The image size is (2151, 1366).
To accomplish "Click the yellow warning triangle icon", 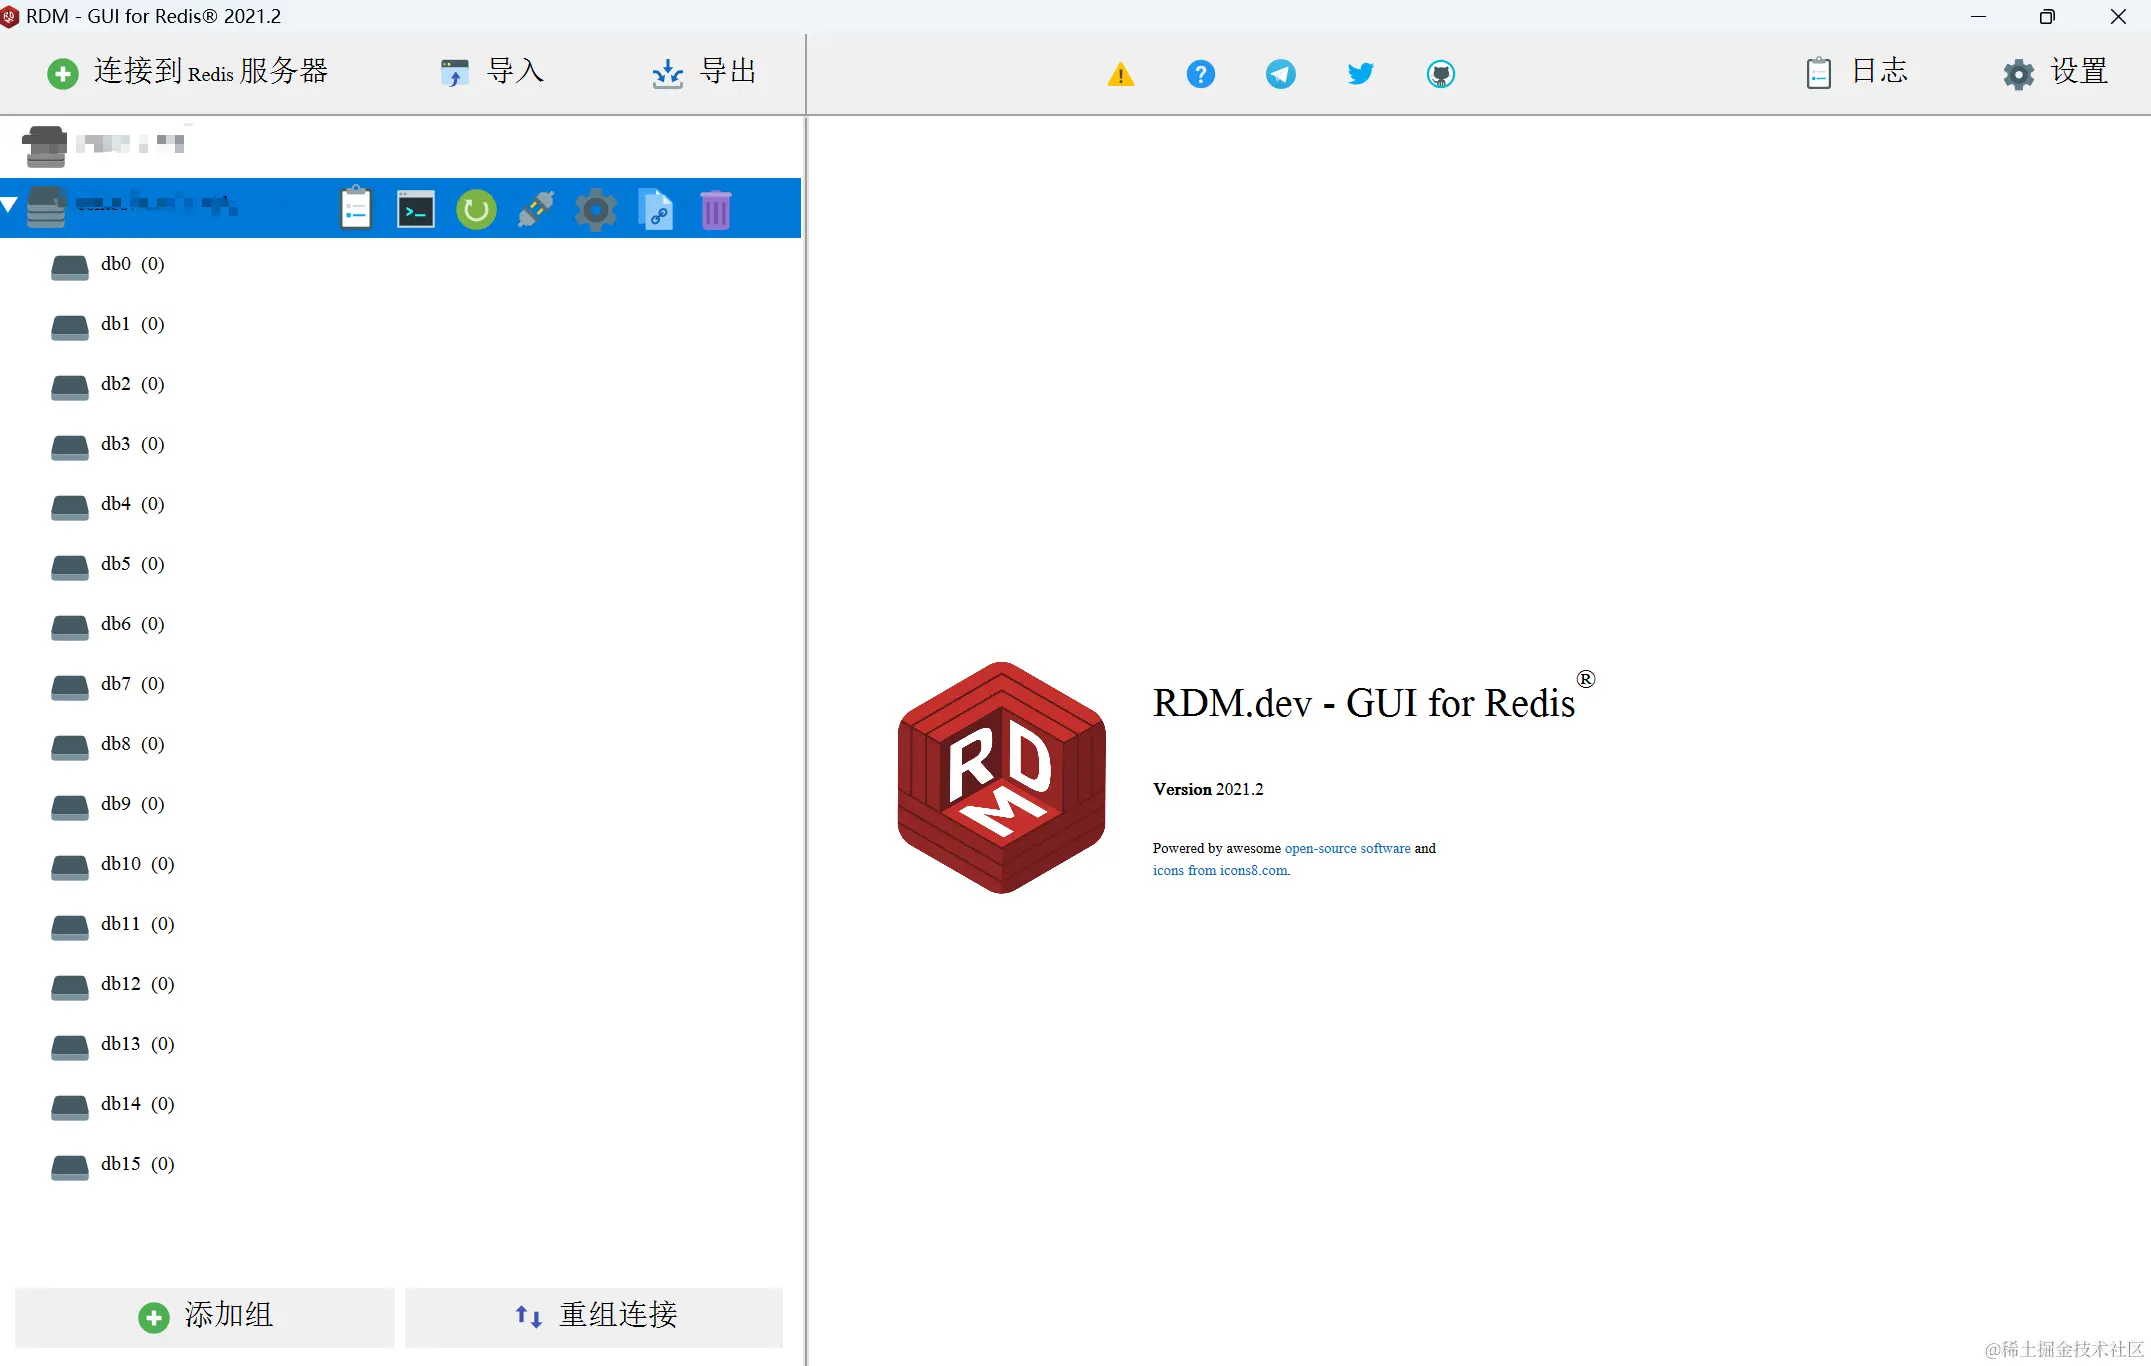I will (1121, 74).
